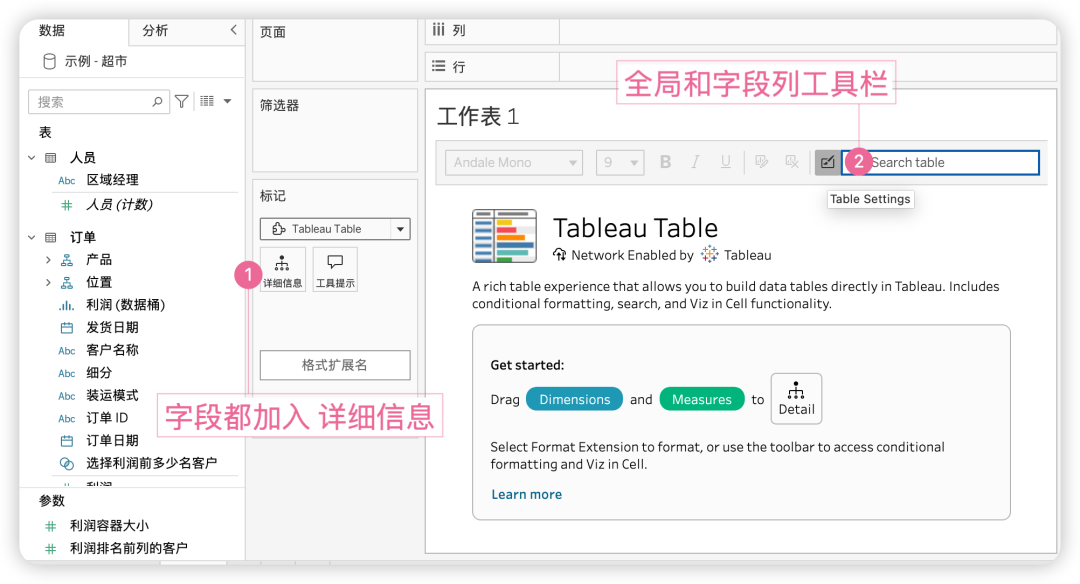Click the 筛选器 shelf

coord(335,130)
